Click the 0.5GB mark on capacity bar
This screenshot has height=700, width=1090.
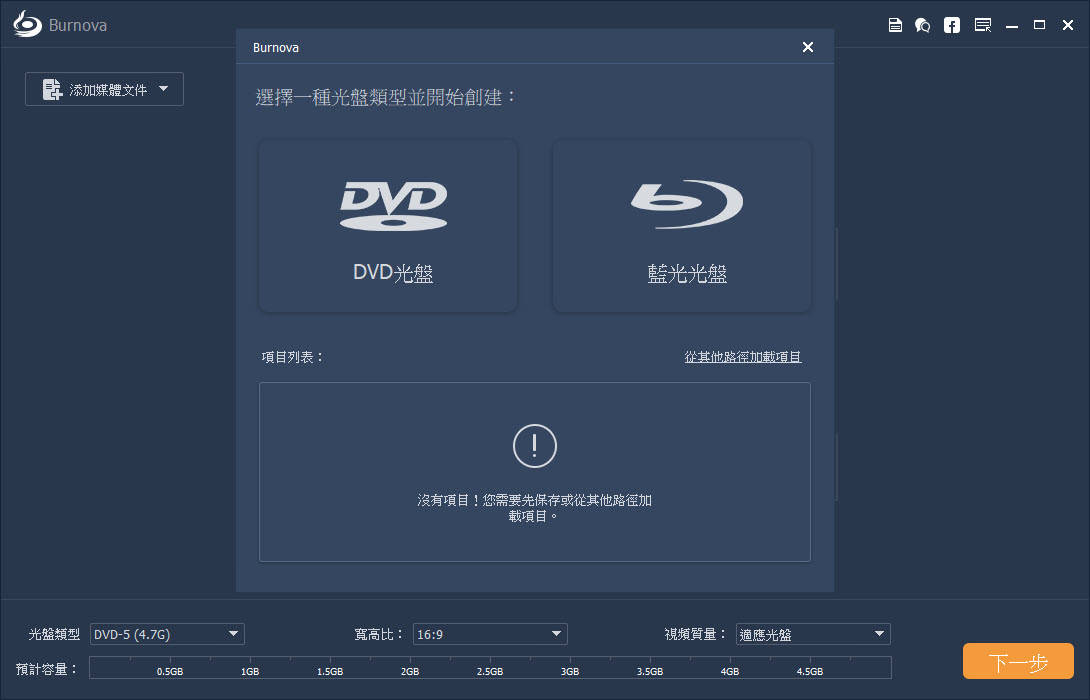click(170, 671)
